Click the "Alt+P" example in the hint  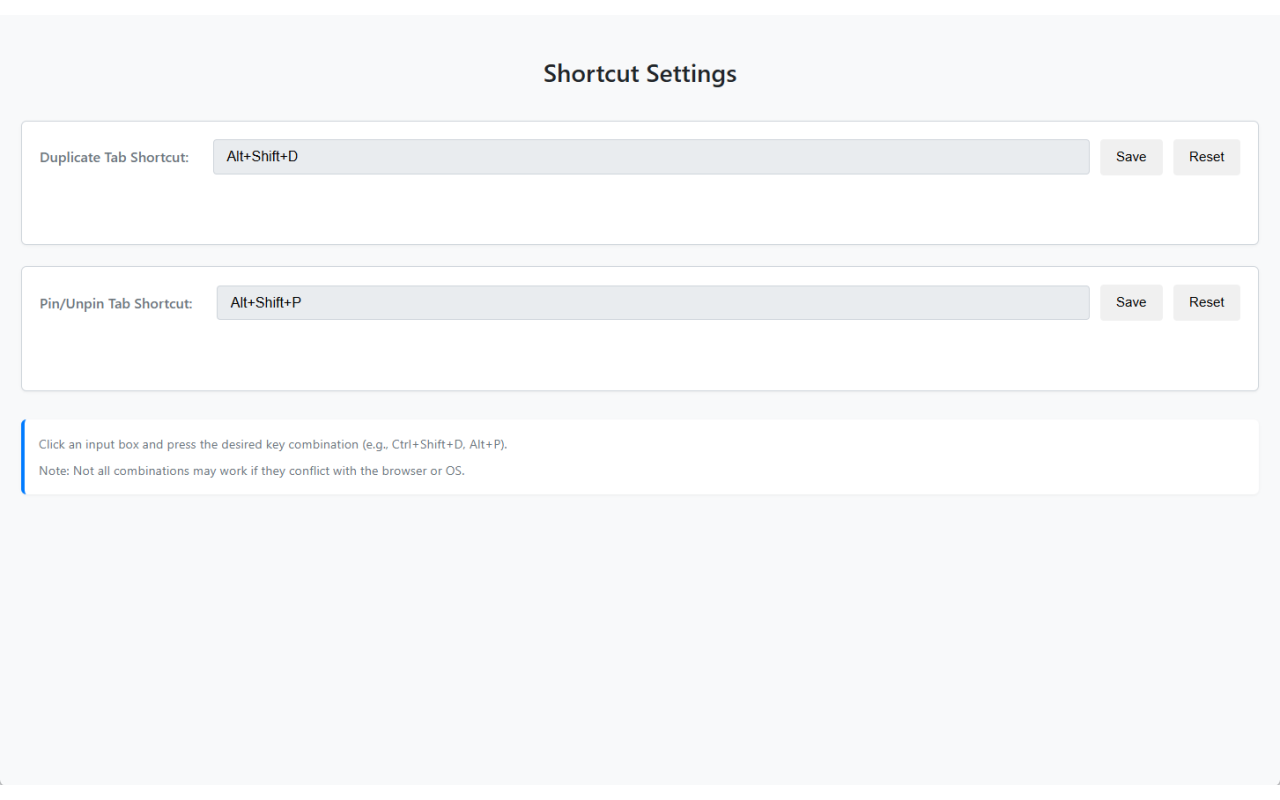(486, 445)
